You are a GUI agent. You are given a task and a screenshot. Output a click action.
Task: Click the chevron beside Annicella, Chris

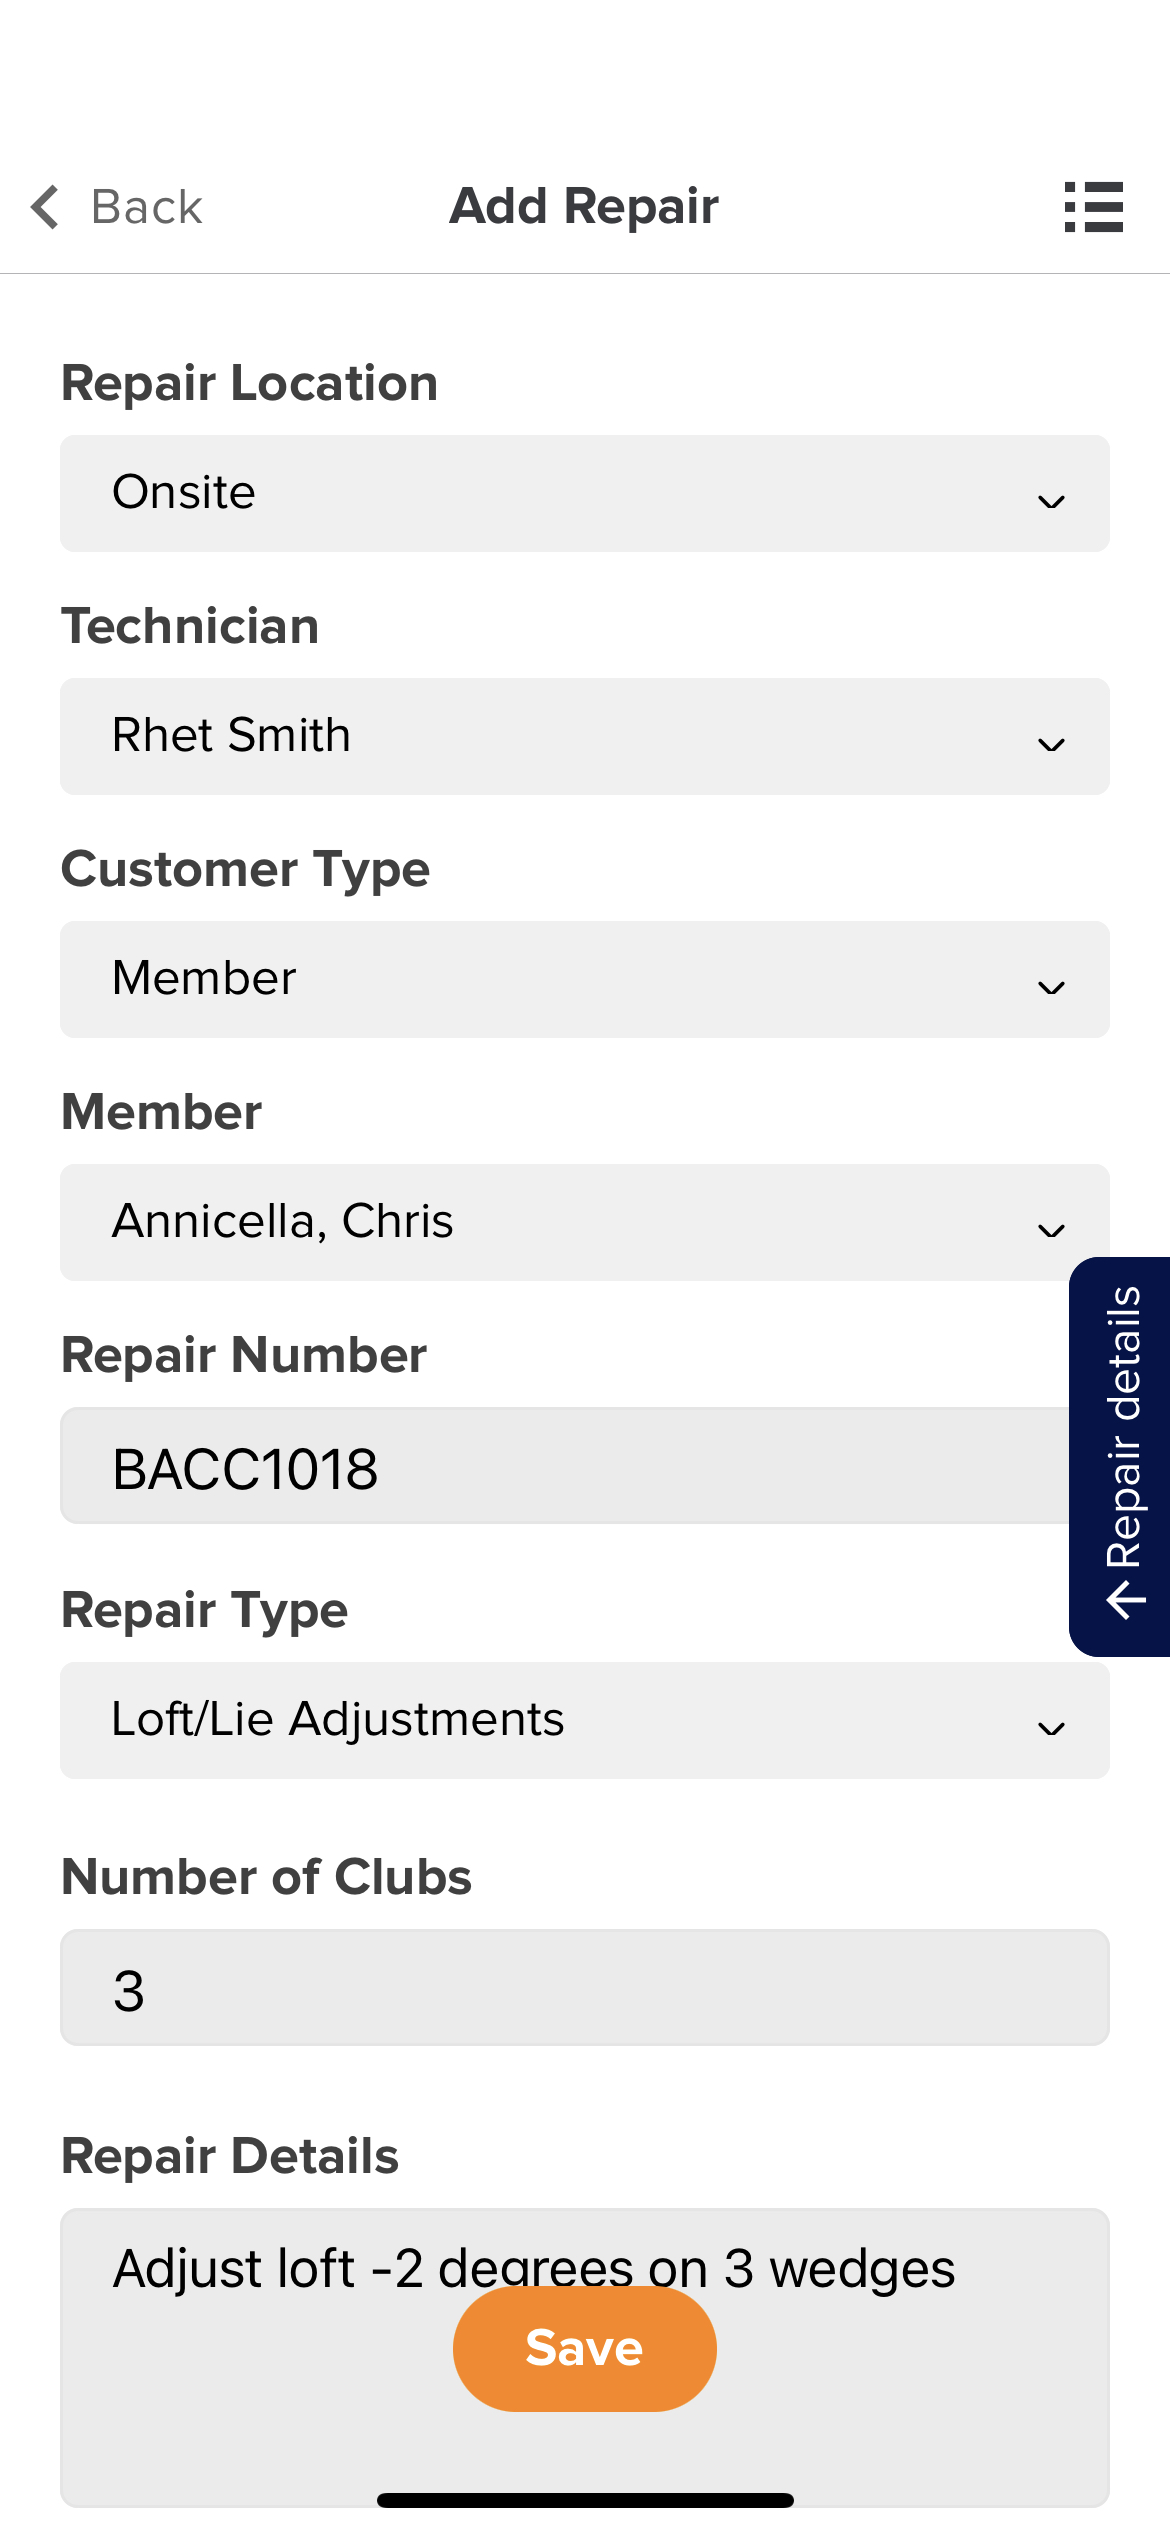(1051, 1231)
